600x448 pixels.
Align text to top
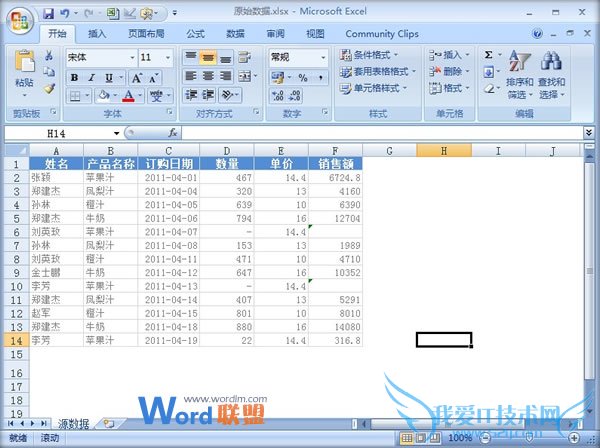(191, 57)
